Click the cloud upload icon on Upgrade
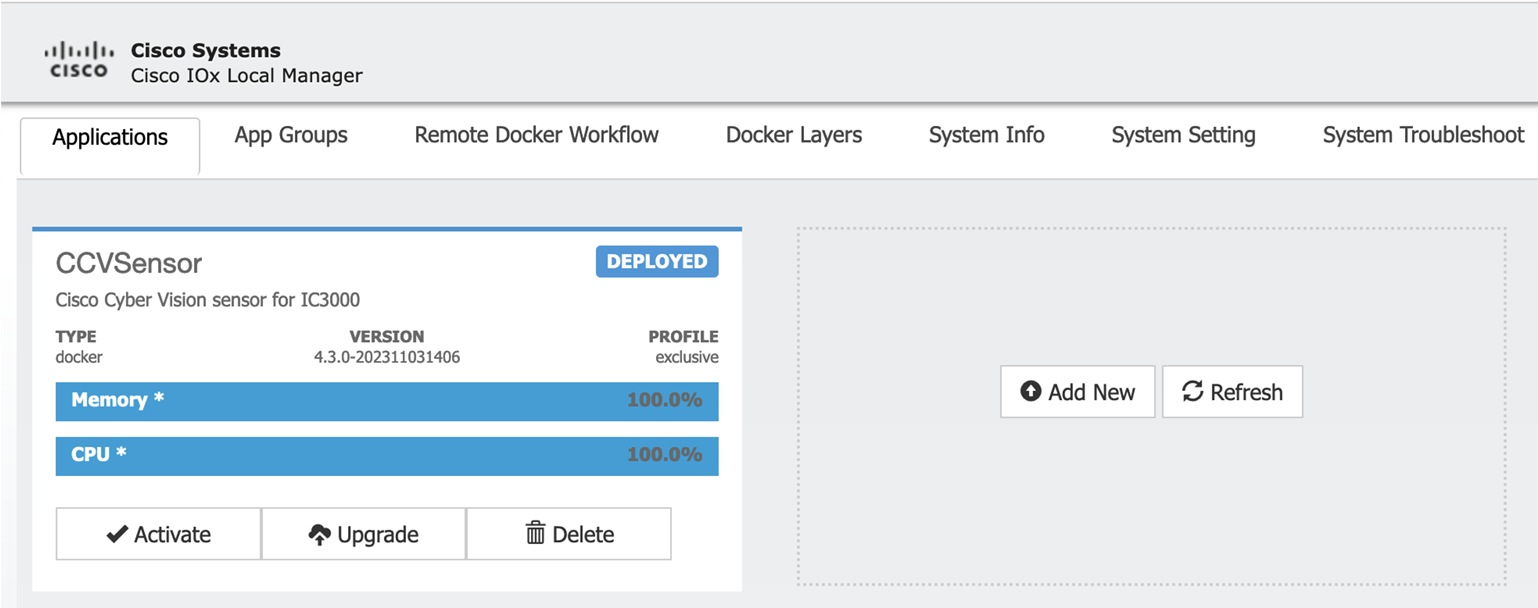1538x608 pixels. click(x=319, y=535)
